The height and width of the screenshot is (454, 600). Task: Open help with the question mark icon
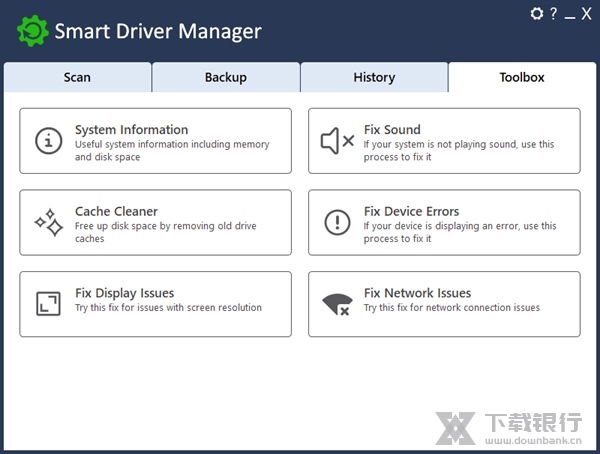click(553, 14)
